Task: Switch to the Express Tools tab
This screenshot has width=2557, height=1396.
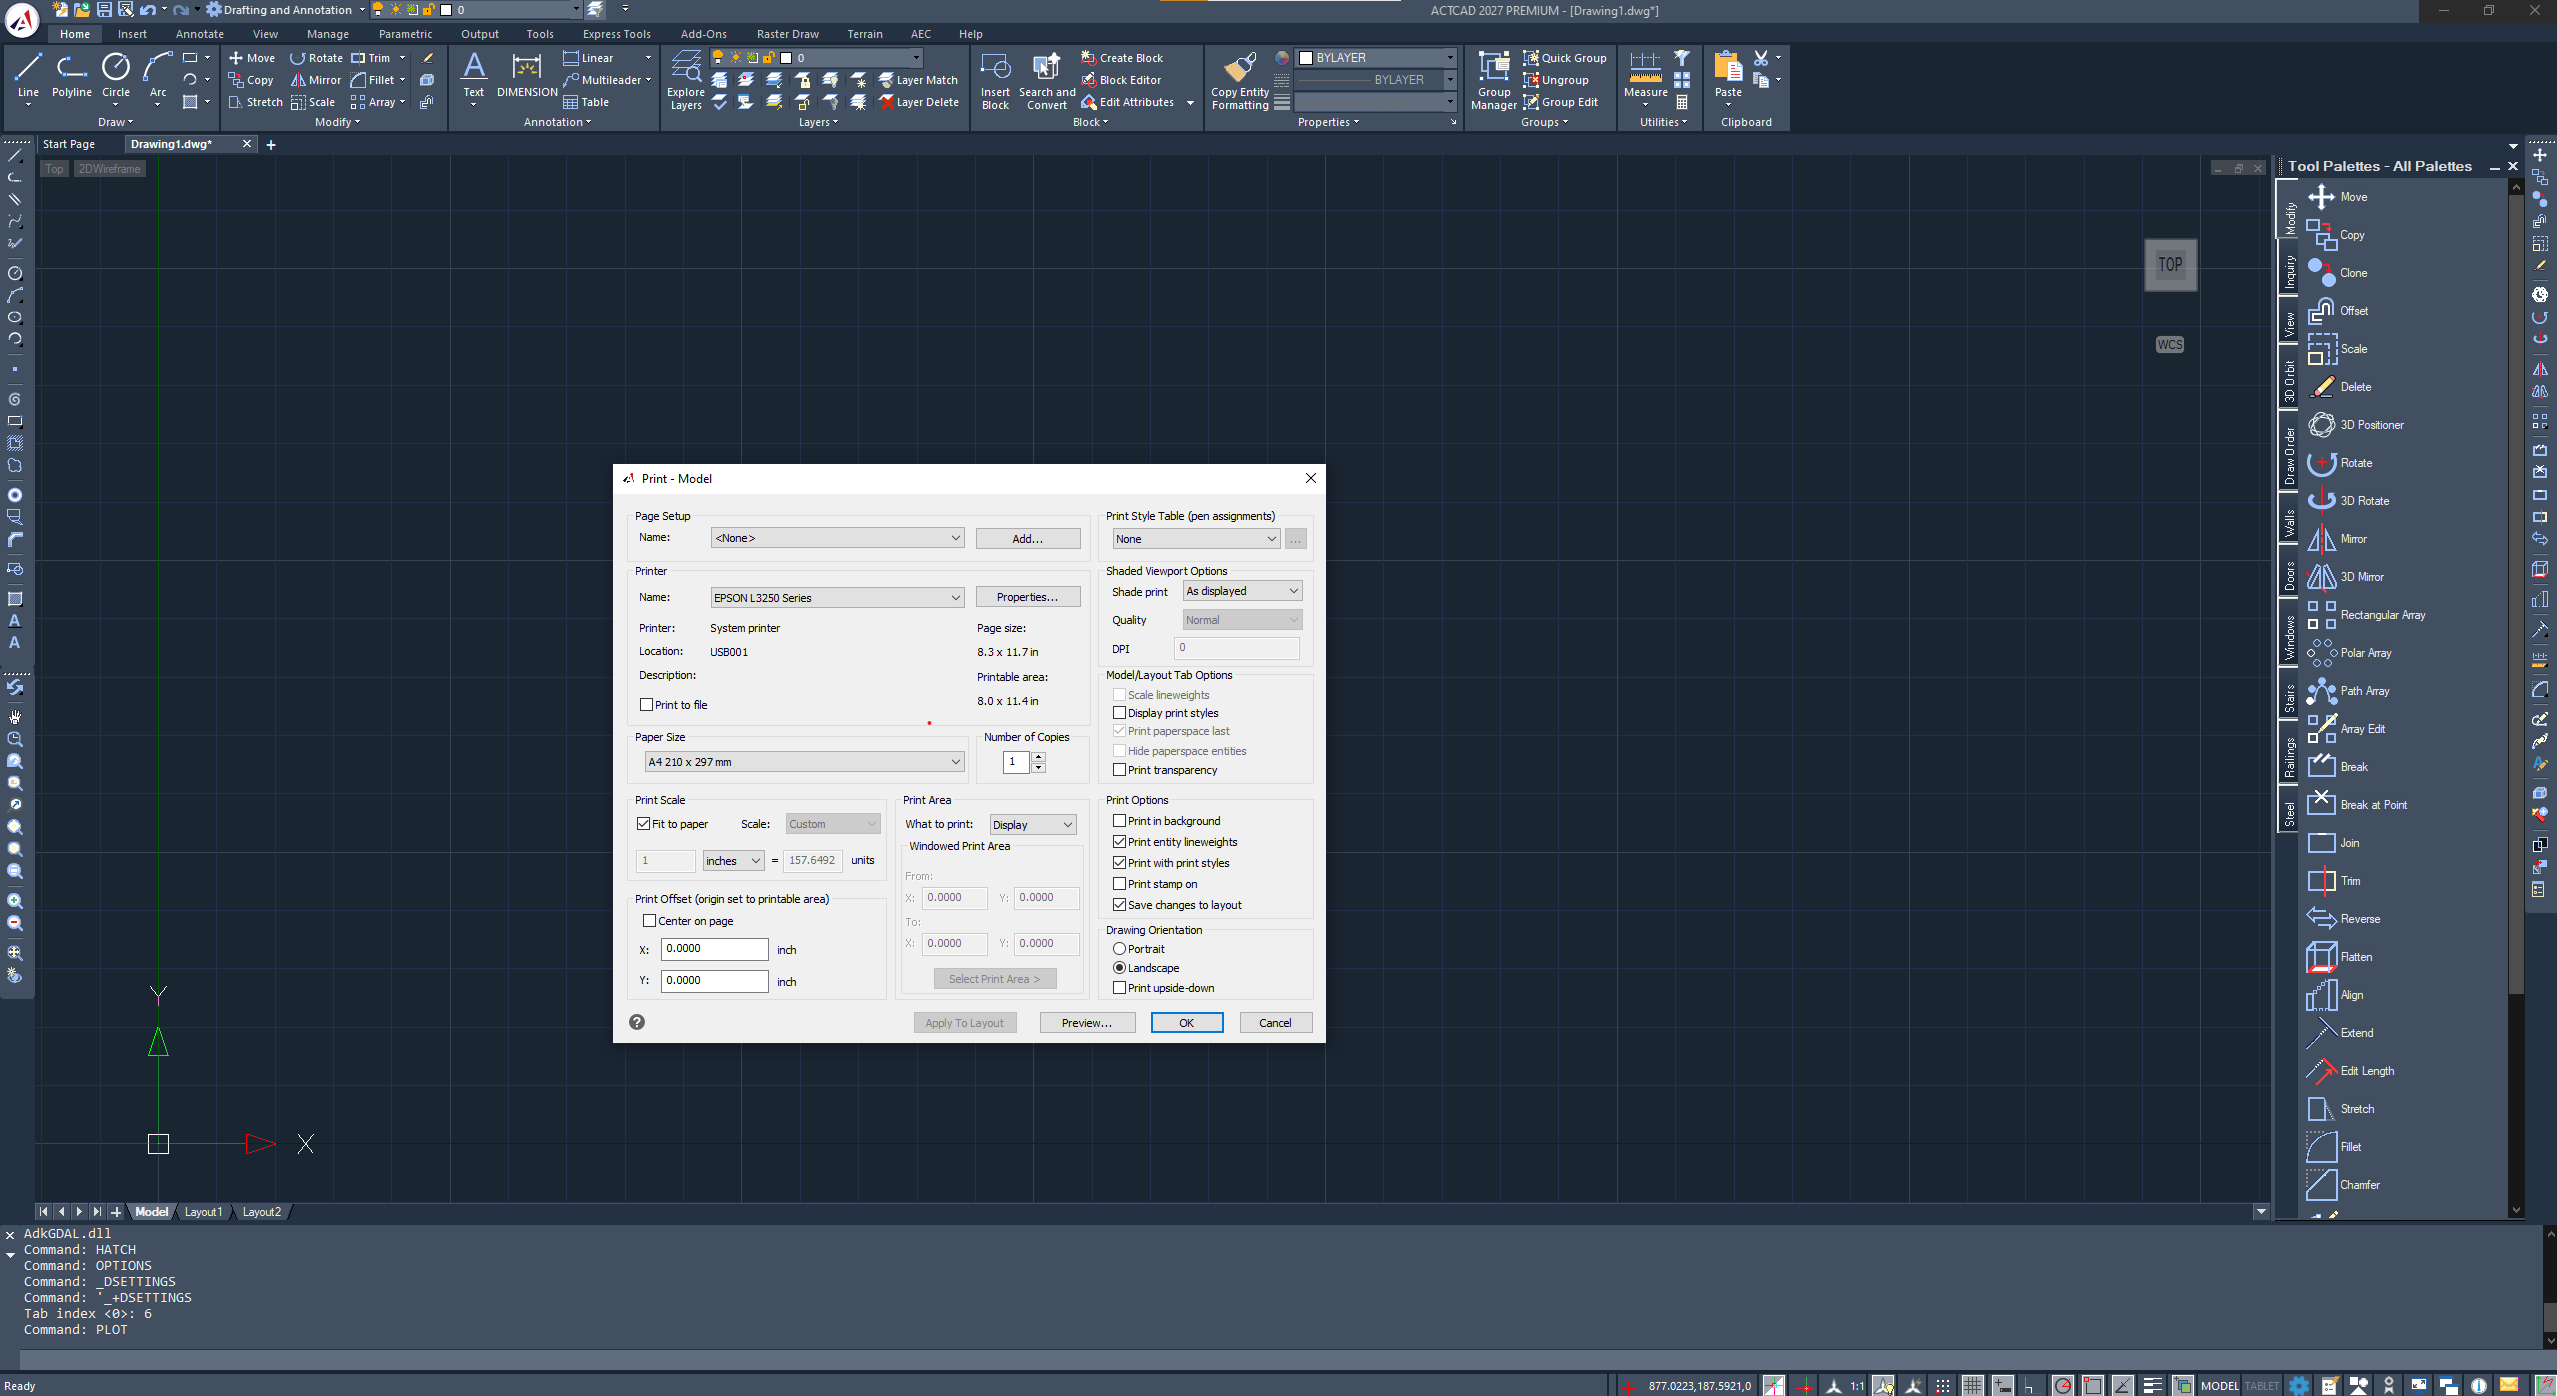Action: (616, 34)
